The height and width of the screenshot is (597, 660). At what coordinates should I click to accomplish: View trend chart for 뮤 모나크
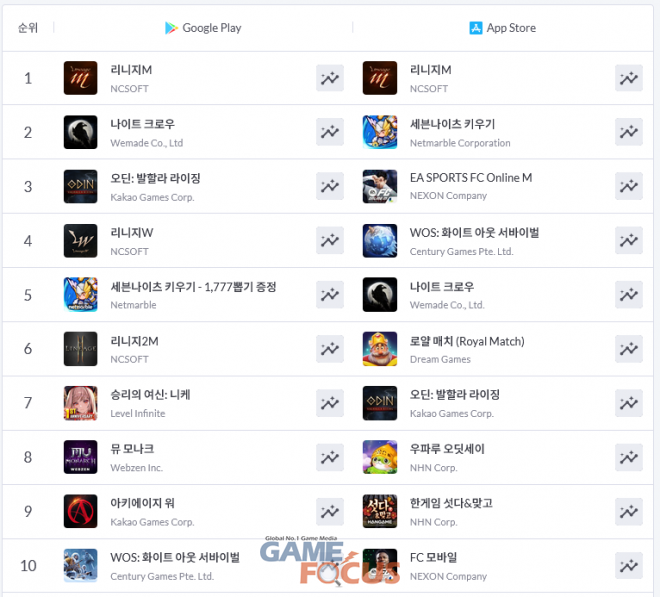tap(330, 457)
